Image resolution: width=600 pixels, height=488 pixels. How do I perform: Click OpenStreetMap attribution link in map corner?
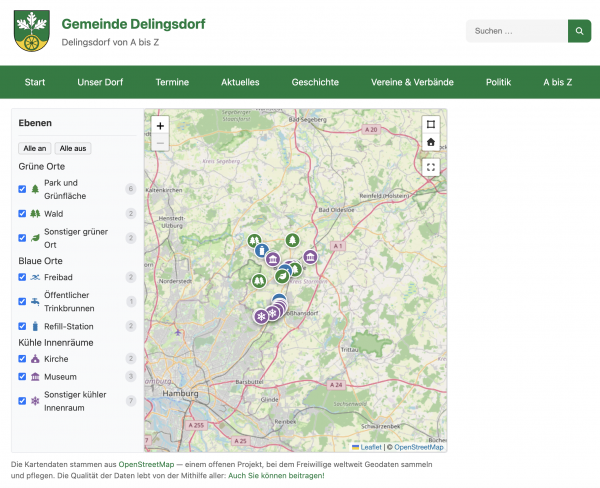click(419, 447)
